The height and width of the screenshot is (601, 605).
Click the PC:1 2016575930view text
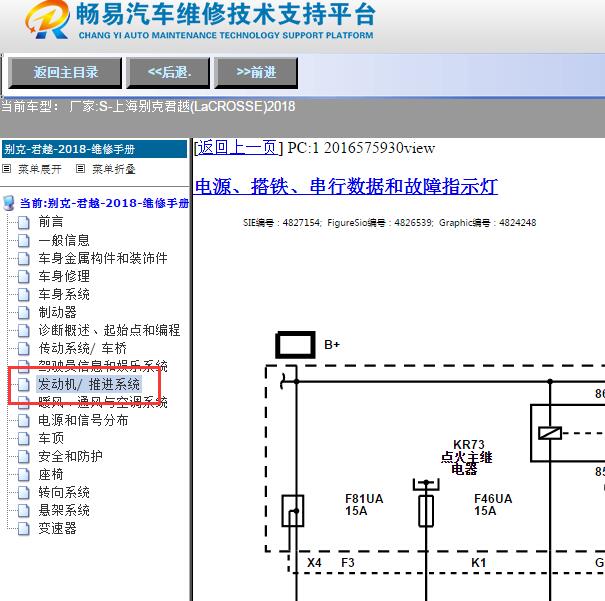tap(361, 148)
